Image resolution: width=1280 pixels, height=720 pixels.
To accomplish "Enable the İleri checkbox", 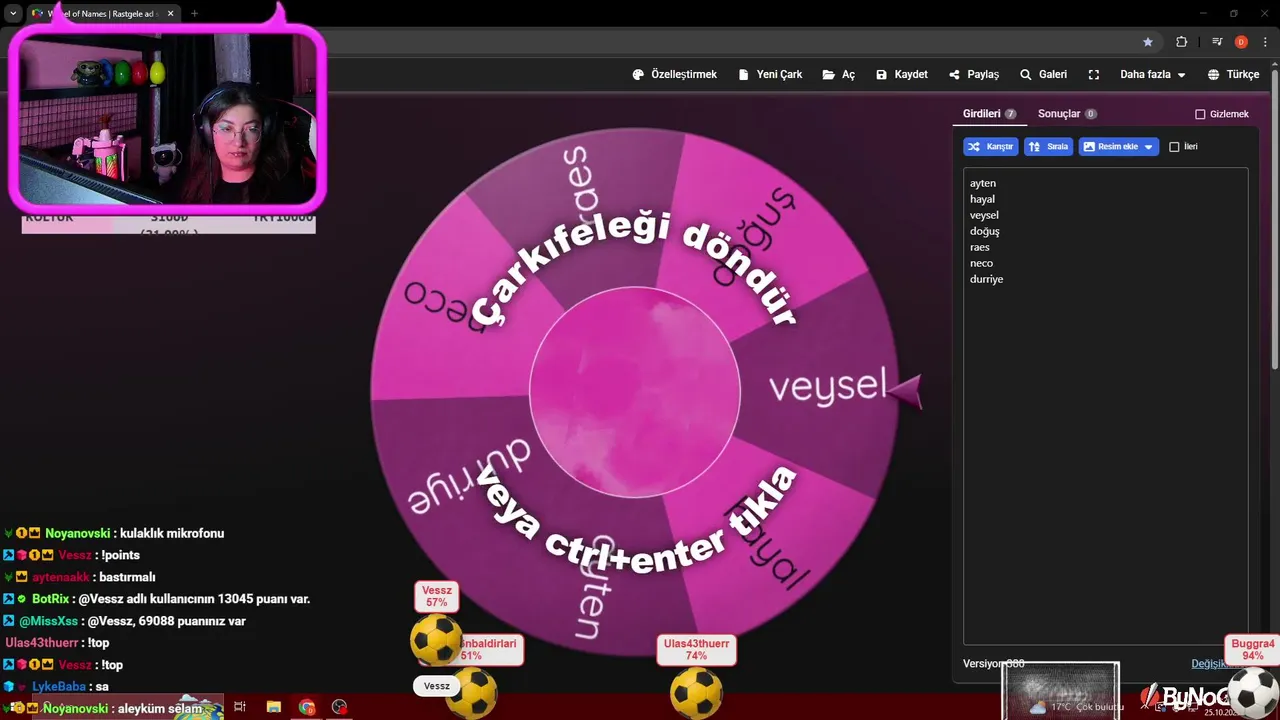I will (x=1174, y=147).
